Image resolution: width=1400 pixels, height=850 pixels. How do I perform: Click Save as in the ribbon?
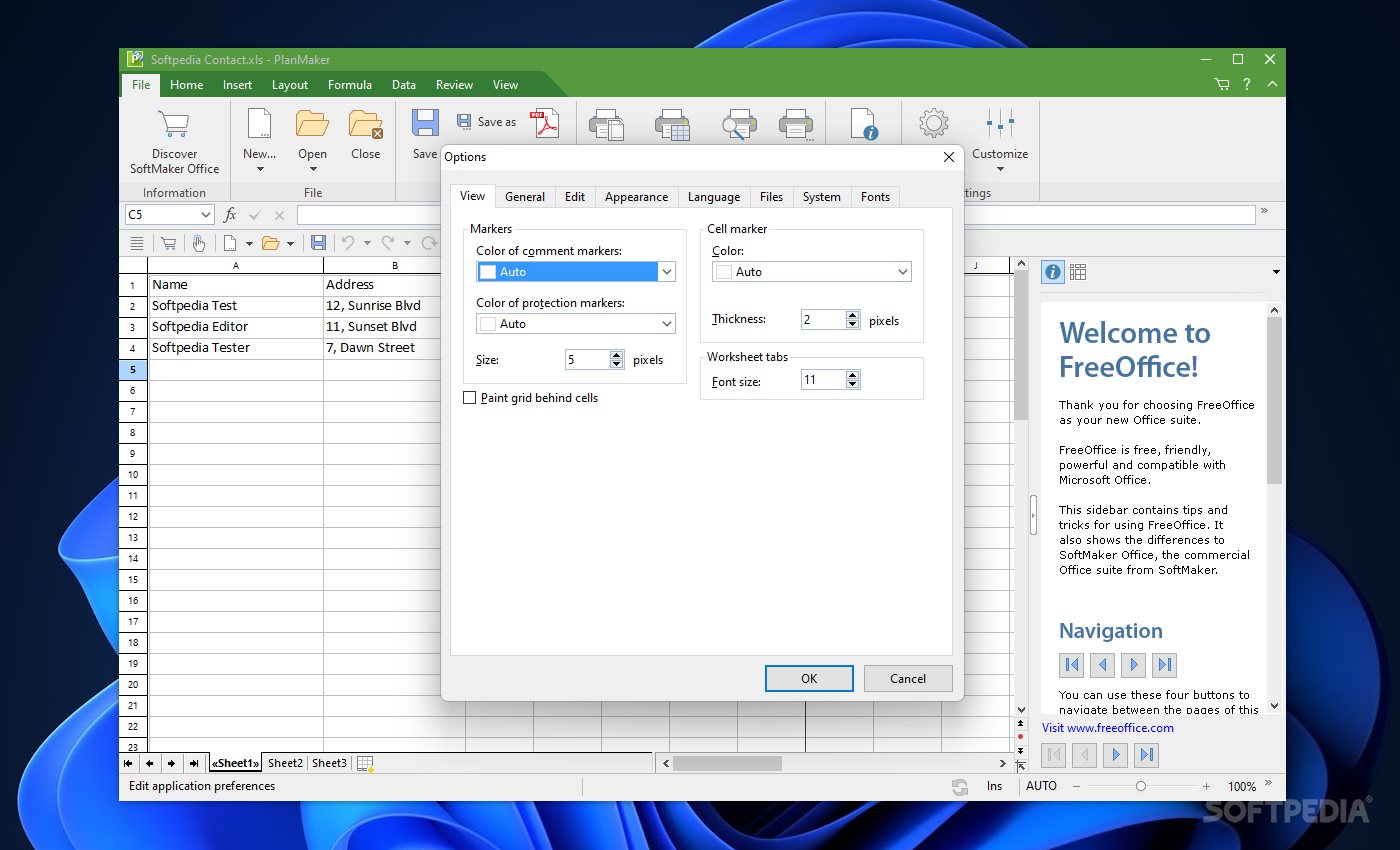[486, 122]
